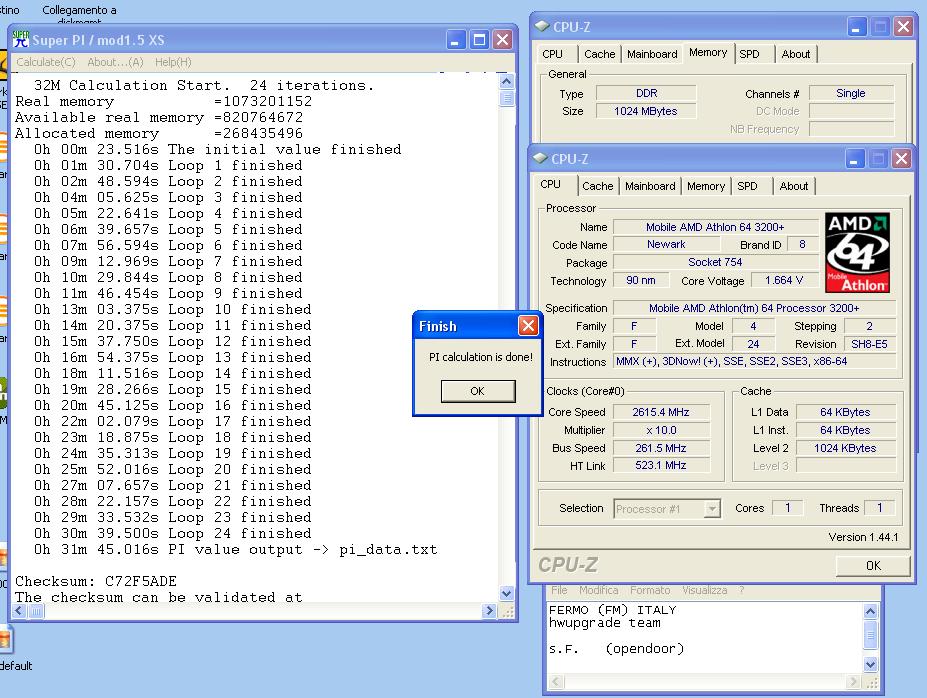Open Calculate menu in Super PI
The image size is (927, 698).
pos(46,62)
